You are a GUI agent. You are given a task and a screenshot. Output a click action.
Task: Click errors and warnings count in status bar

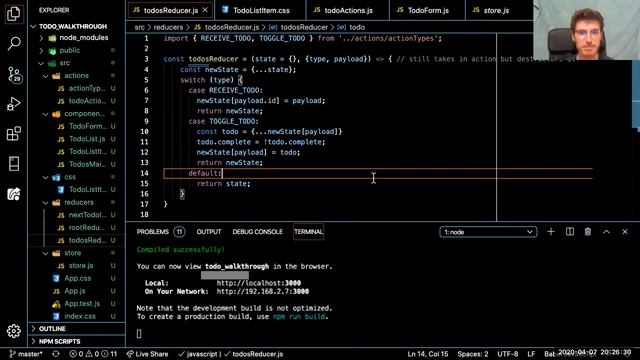[x=93, y=354]
